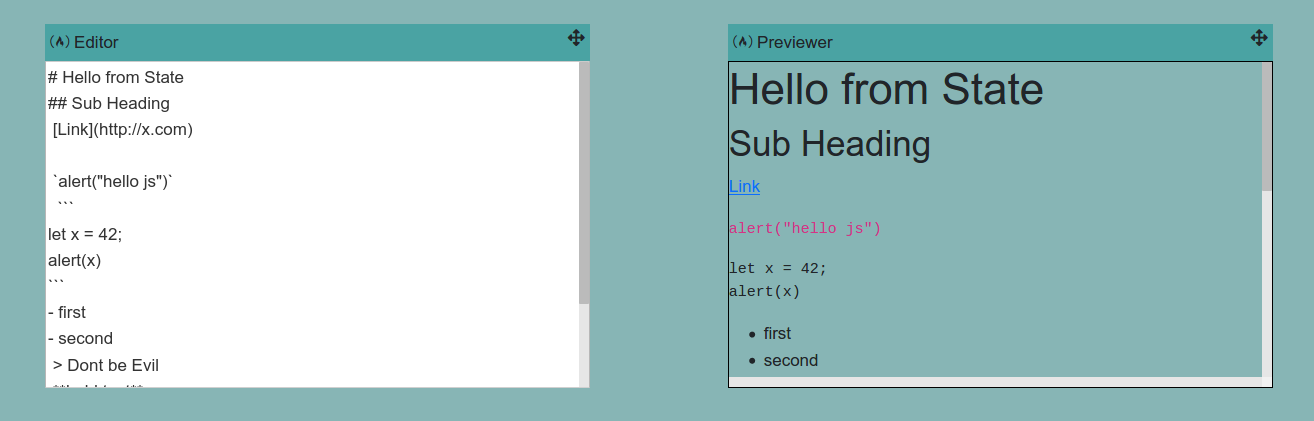Click the Editor title text
Screen dimensions: 1314x421
(x=96, y=42)
